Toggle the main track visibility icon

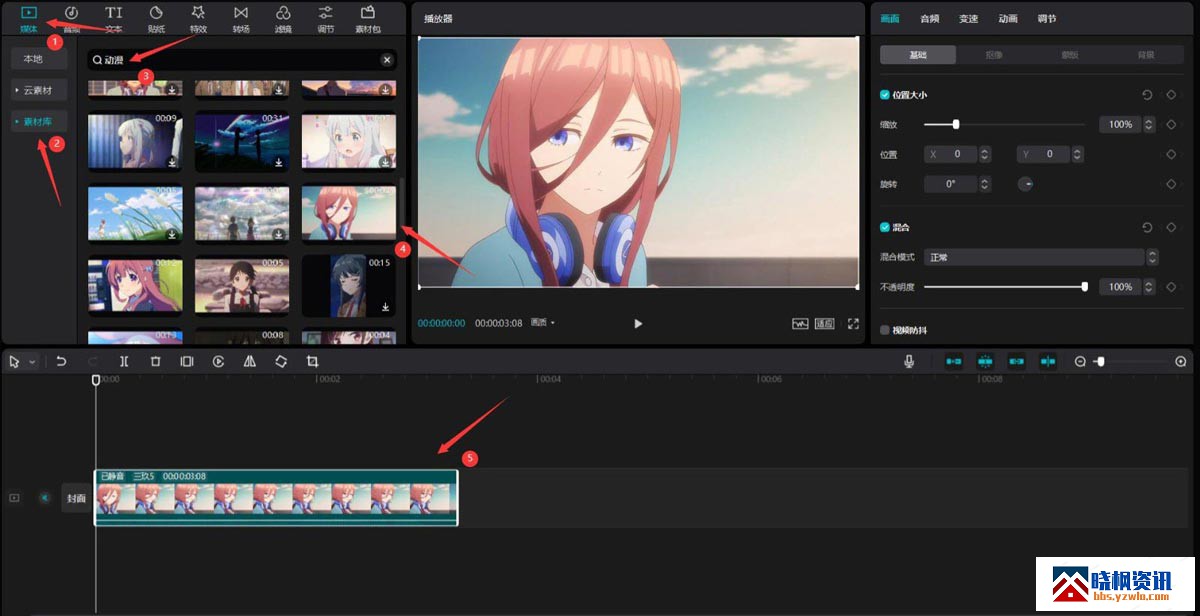14,497
